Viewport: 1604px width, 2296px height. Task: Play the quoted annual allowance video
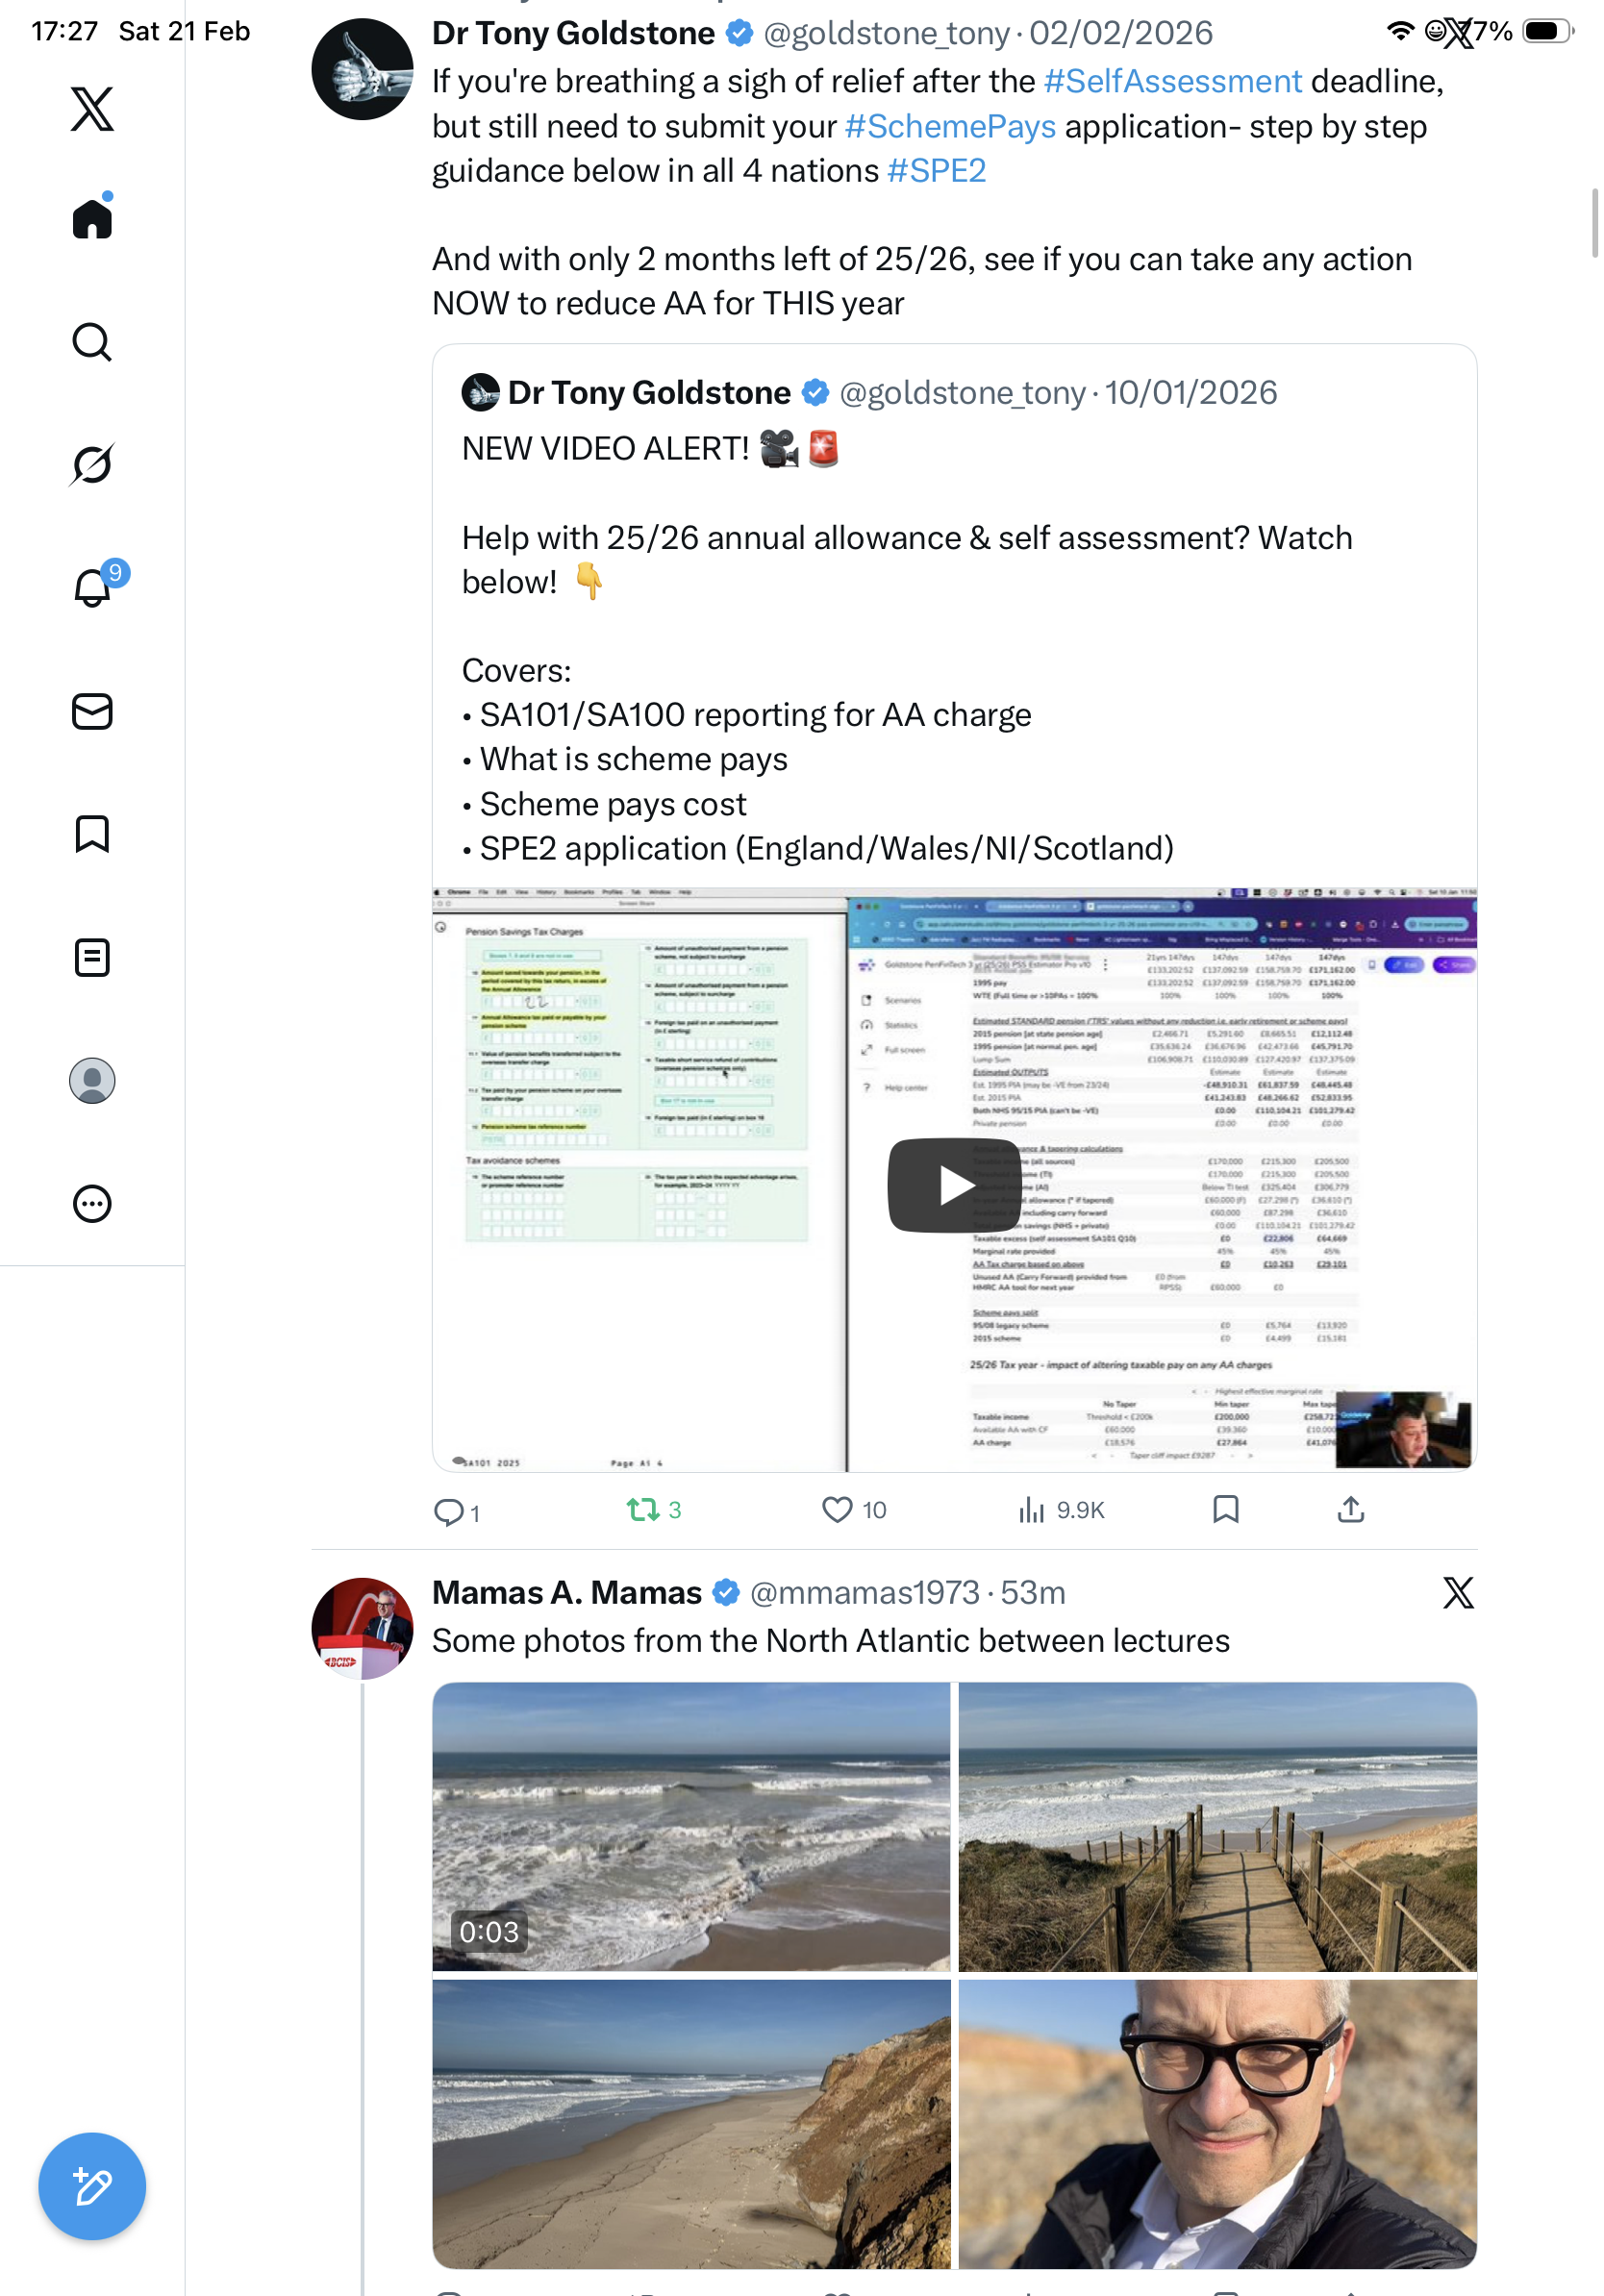pos(953,1185)
